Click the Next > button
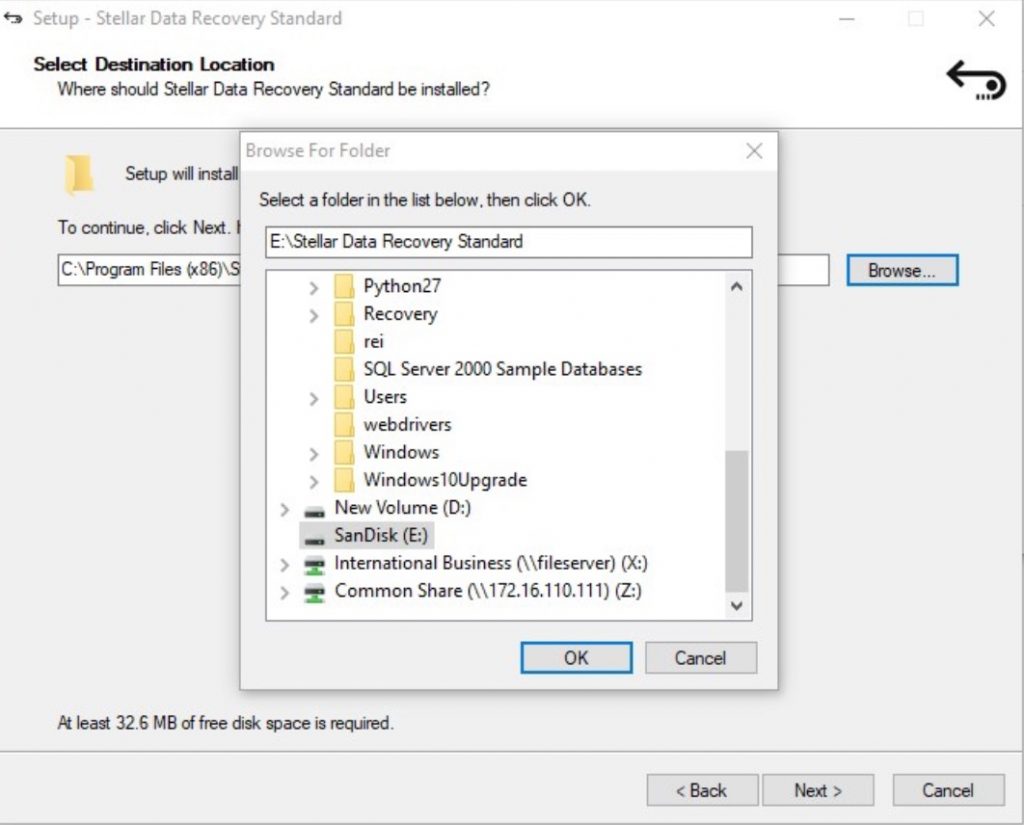 point(817,790)
